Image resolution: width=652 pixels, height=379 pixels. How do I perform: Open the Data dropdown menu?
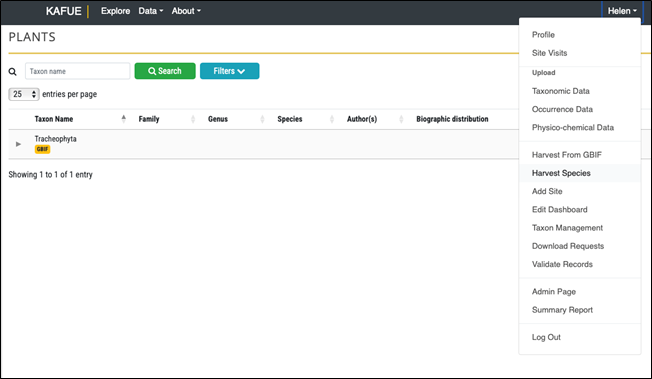pos(151,11)
